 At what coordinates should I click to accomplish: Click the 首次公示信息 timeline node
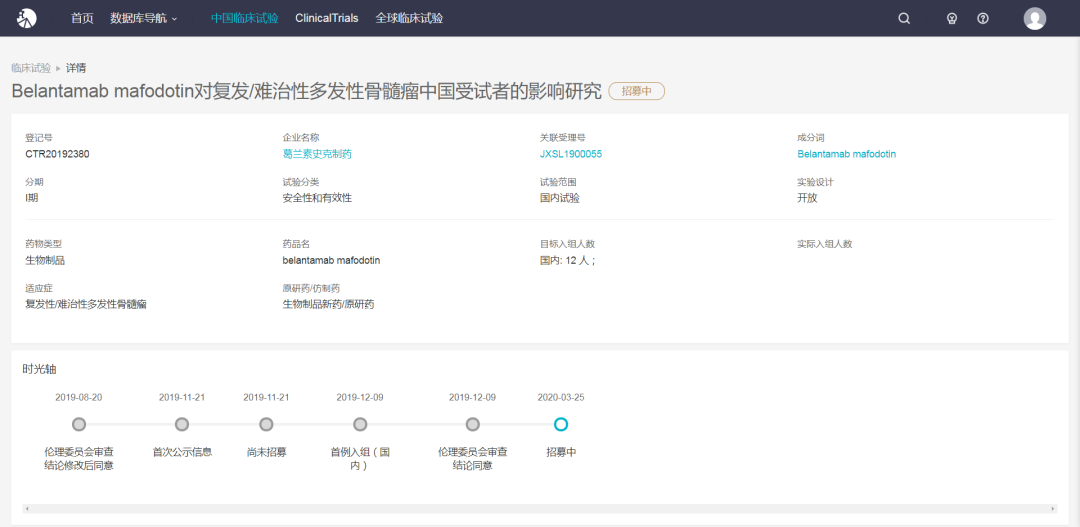coord(182,424)
